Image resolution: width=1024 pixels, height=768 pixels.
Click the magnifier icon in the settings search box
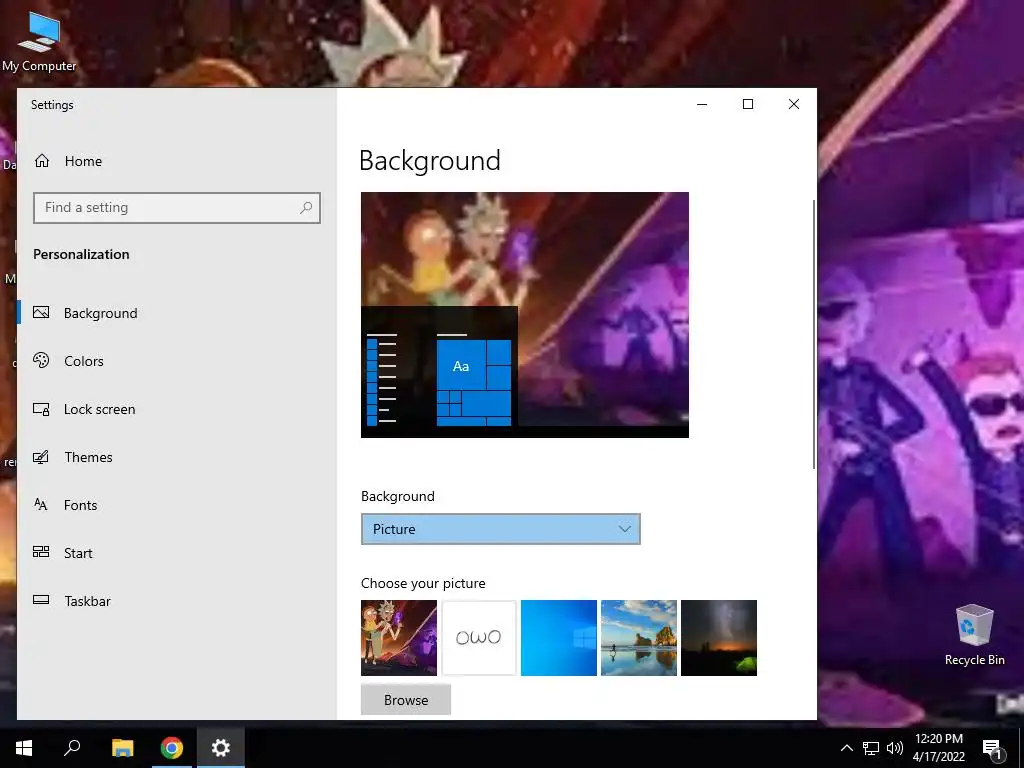click(306, 208)
